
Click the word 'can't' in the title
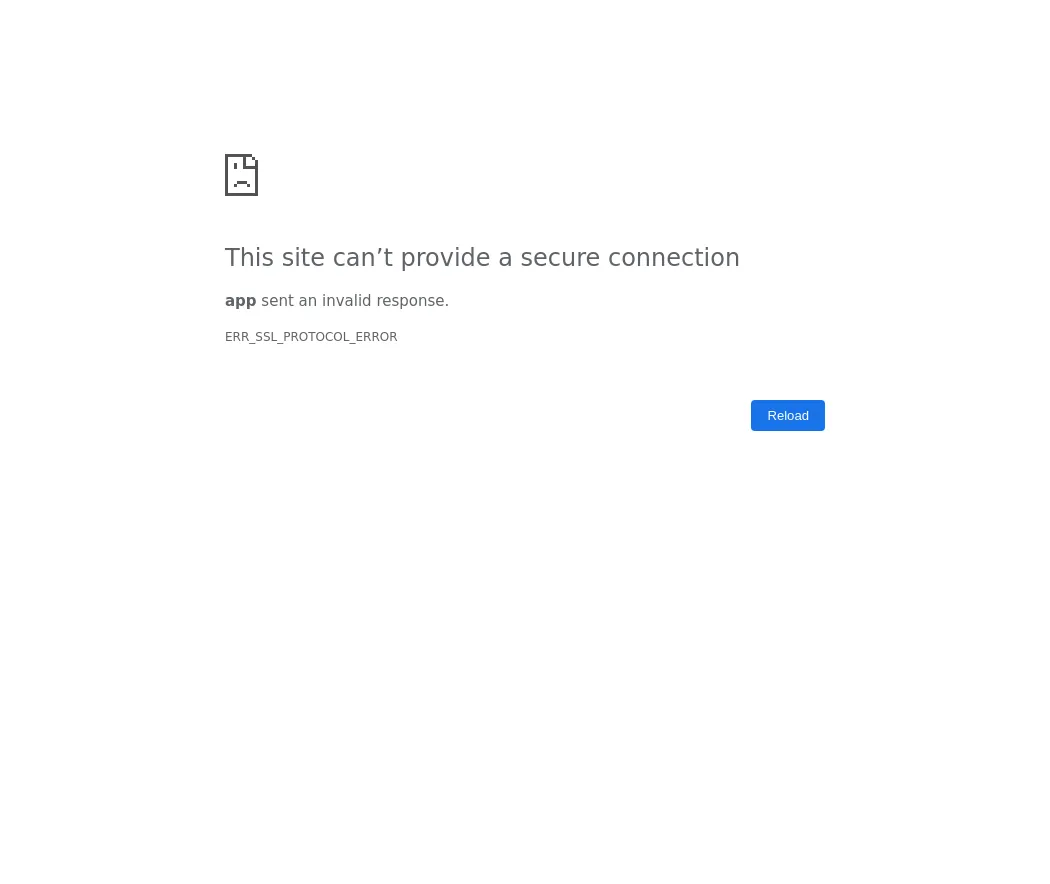click(362, 258)
